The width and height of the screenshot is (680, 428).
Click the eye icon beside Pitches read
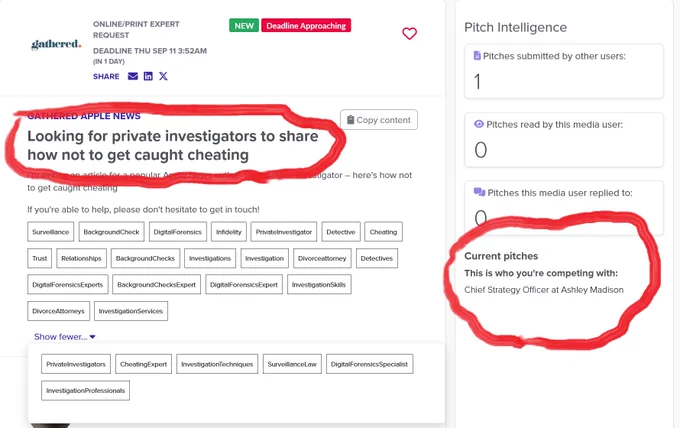pyautogui.click(x=479, y=124)
